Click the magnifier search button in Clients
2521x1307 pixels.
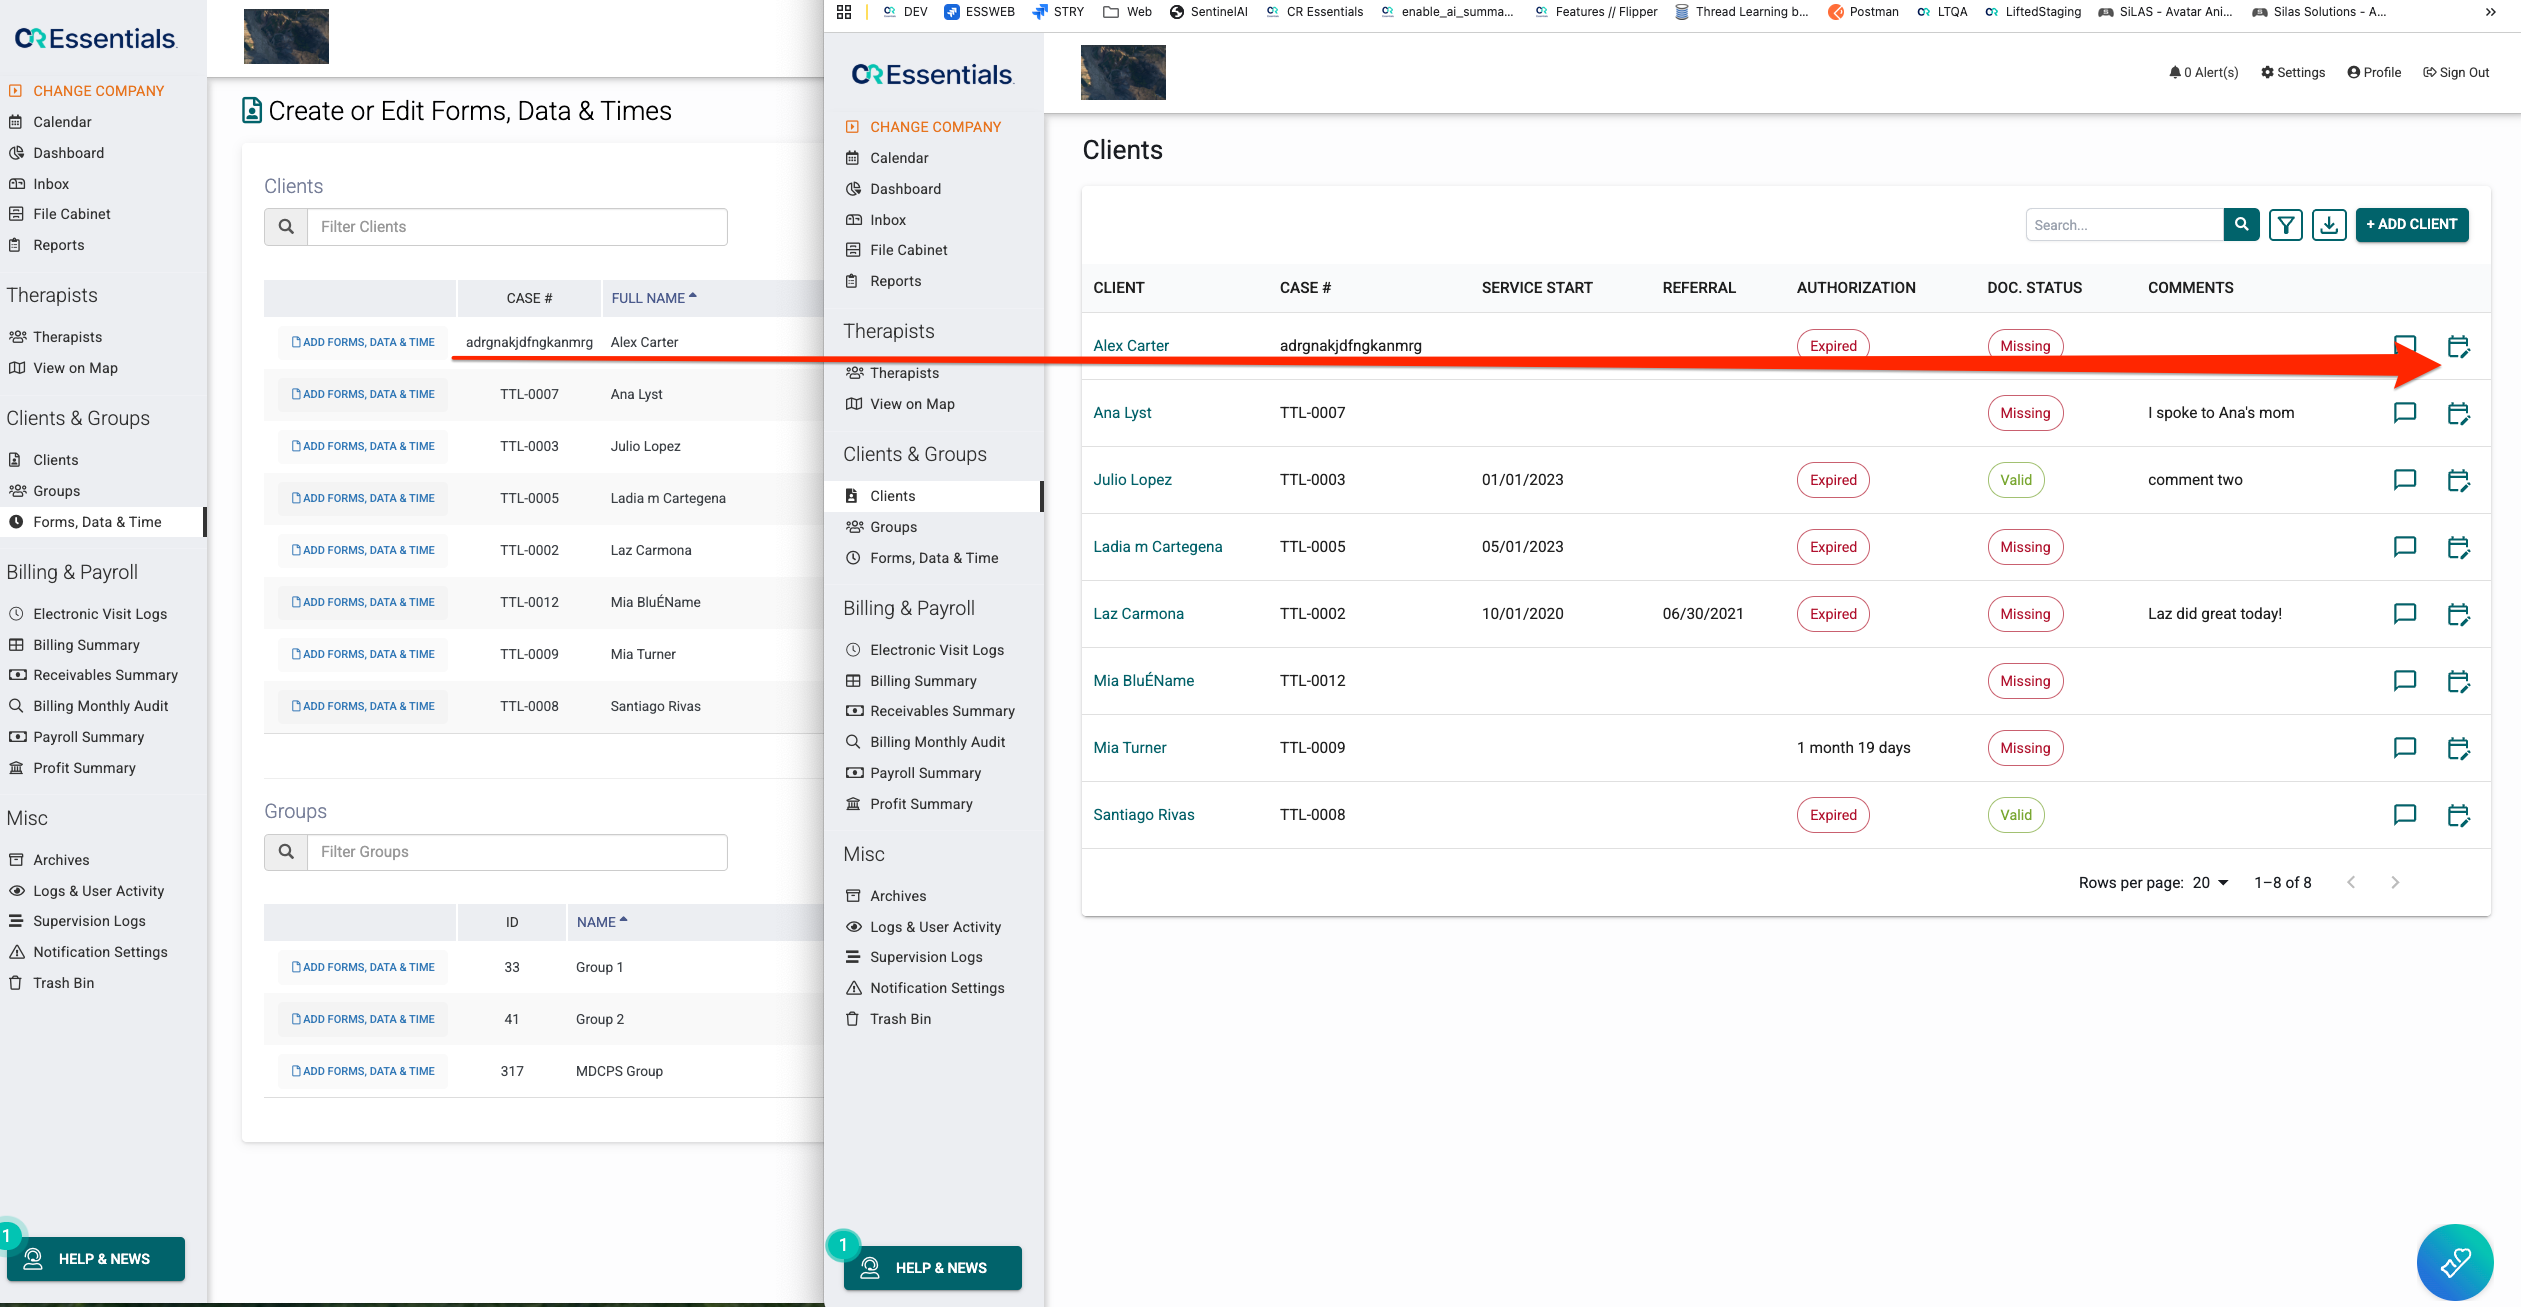coord(2241,225)
